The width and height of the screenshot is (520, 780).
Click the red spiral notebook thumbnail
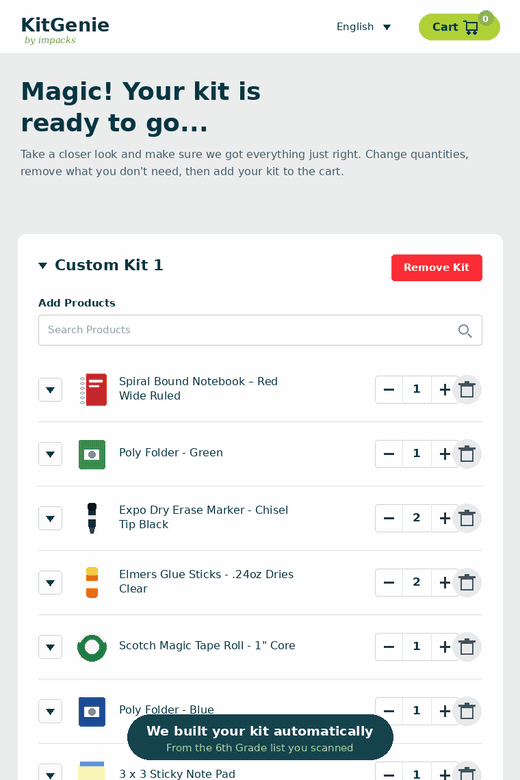(93, 390)
